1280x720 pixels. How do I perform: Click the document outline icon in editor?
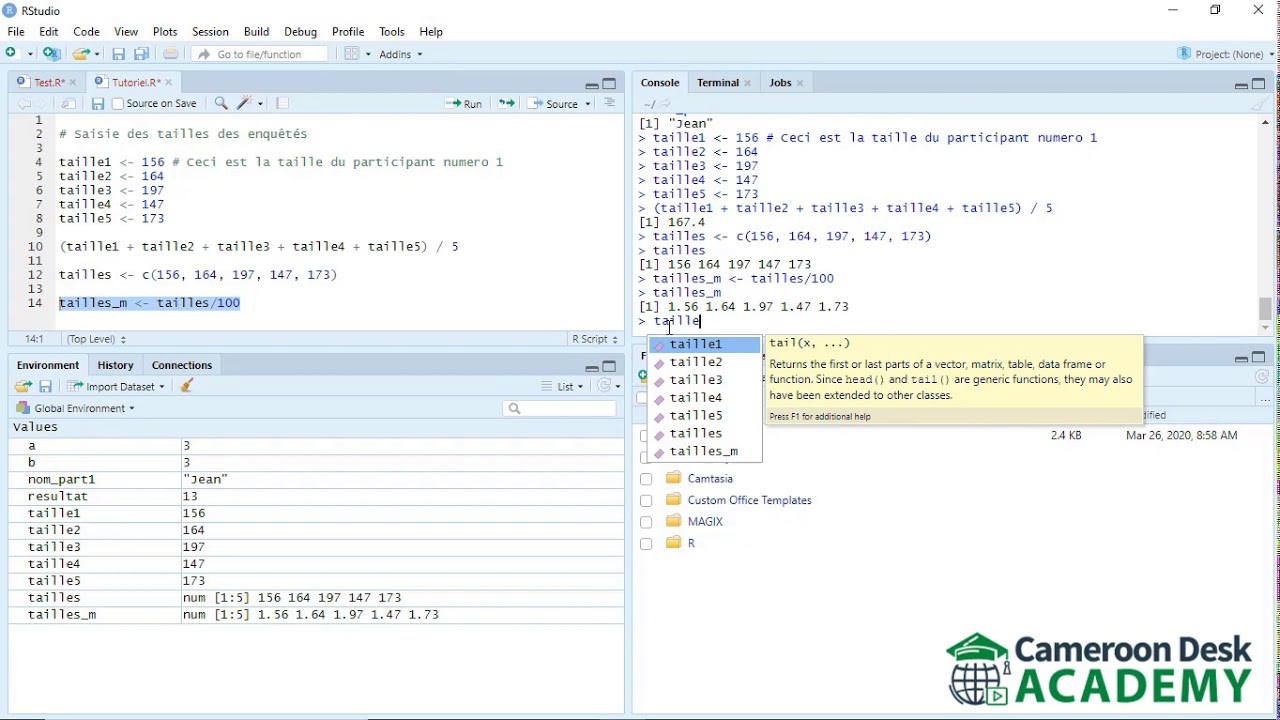609,103
